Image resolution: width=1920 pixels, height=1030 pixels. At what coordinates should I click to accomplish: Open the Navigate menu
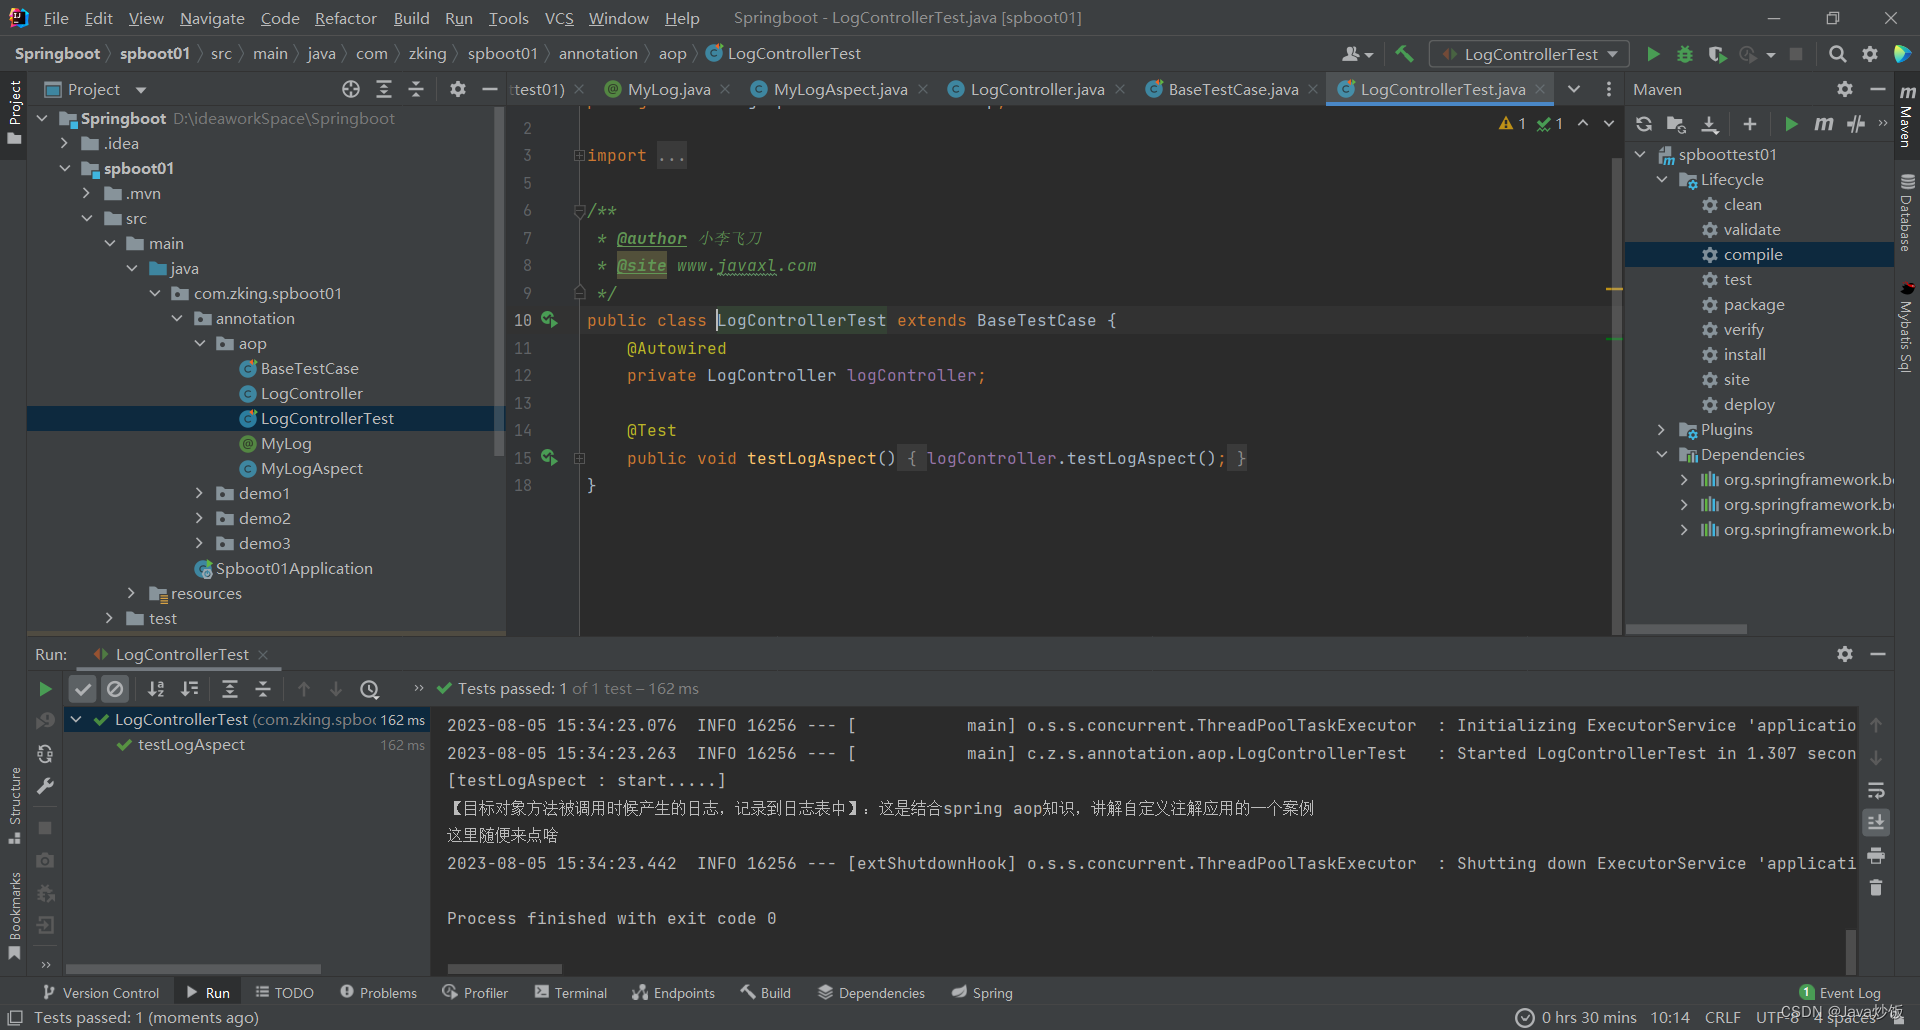[x=212, y=18]
